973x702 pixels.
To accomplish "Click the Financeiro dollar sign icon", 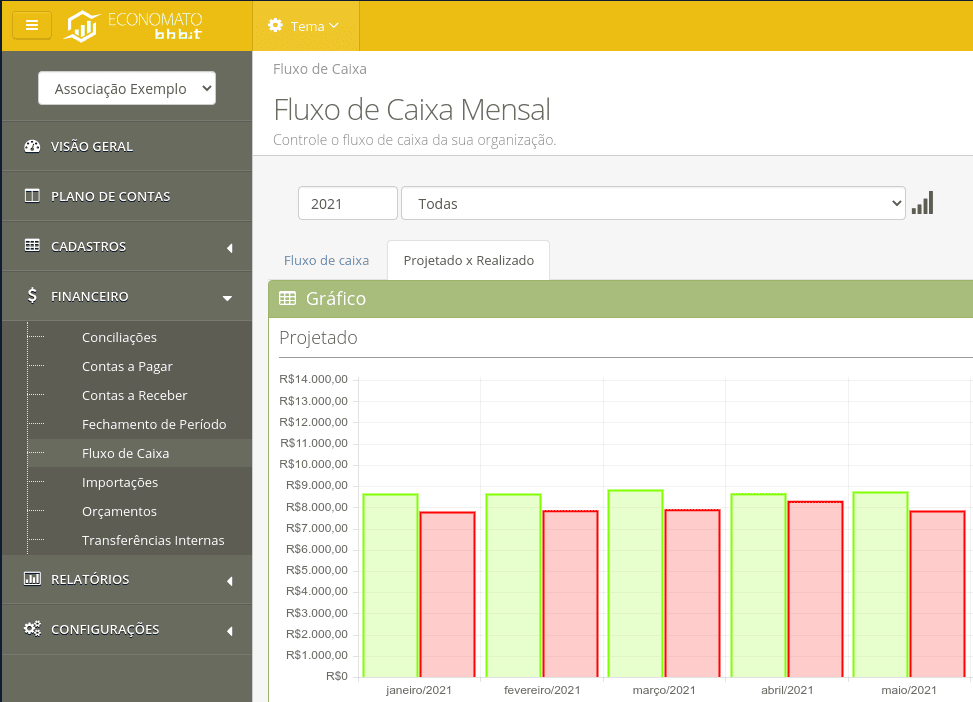I will click(x=32, y=295).
